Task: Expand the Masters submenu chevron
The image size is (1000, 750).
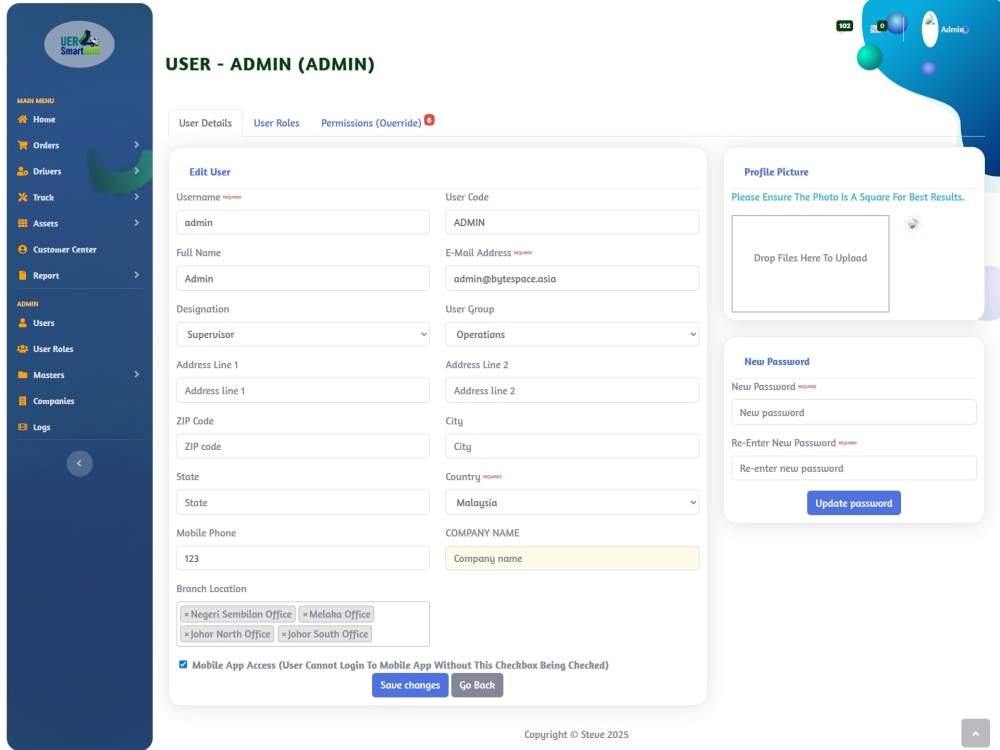Action: click(x=136, y=374)
